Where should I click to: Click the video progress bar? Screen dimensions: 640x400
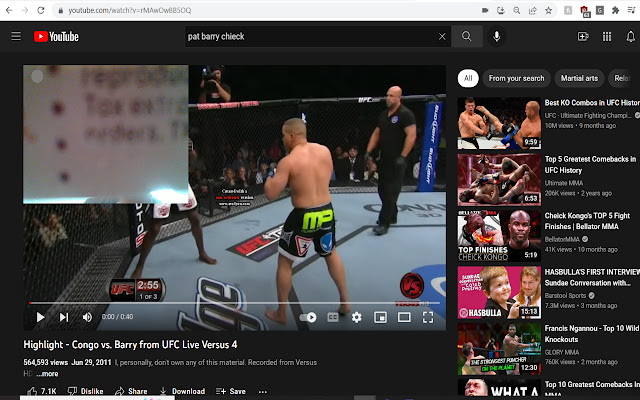click(235, 303)
